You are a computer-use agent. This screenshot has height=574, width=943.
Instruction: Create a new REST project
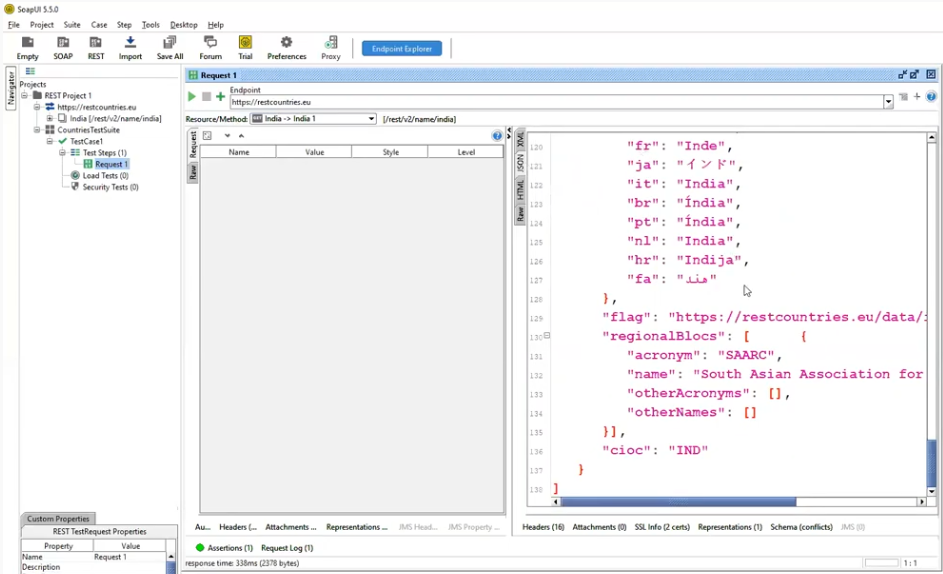[96, 48]
